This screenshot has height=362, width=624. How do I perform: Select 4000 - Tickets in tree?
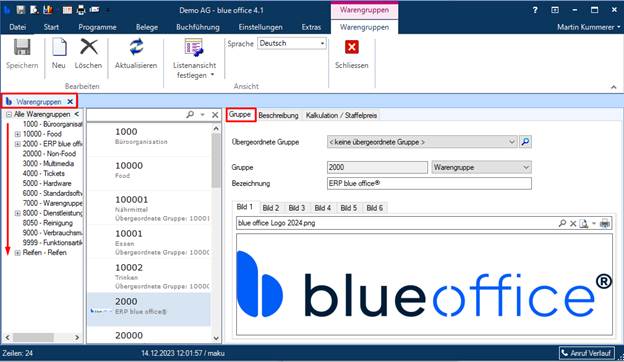[43, 173]
